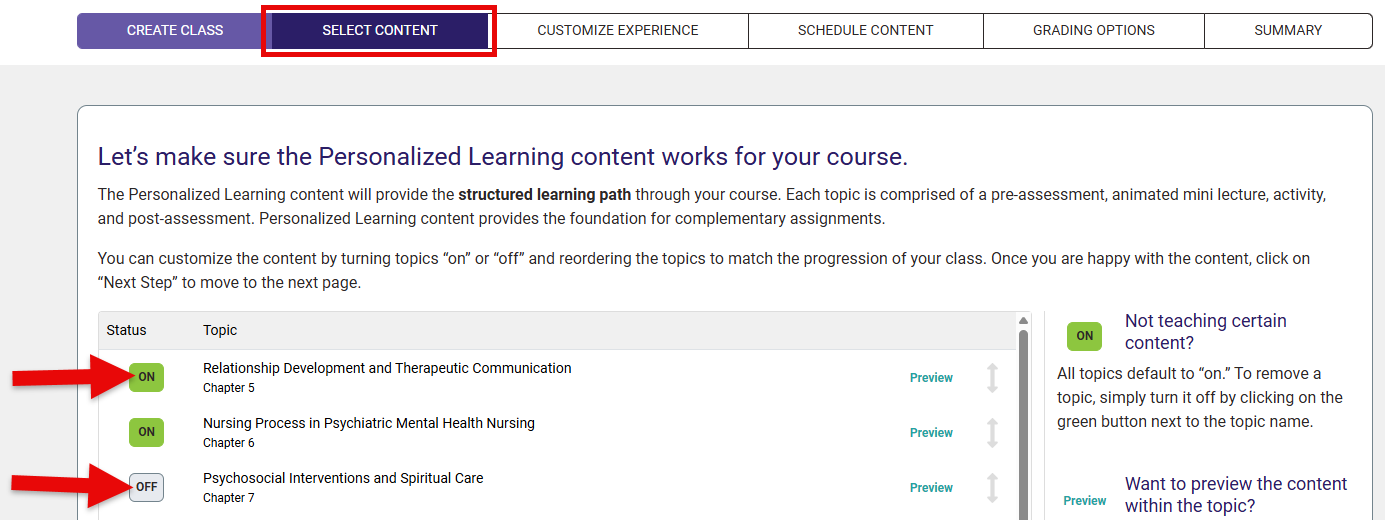Click the scroll up arrow of topic list

[x=1023, y=321]
